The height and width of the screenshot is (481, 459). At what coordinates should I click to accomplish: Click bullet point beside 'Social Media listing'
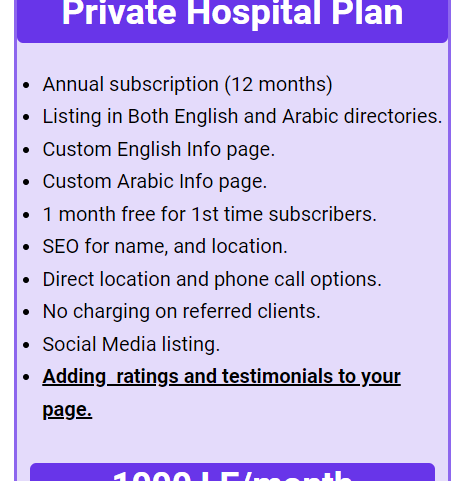click(26, 345)
